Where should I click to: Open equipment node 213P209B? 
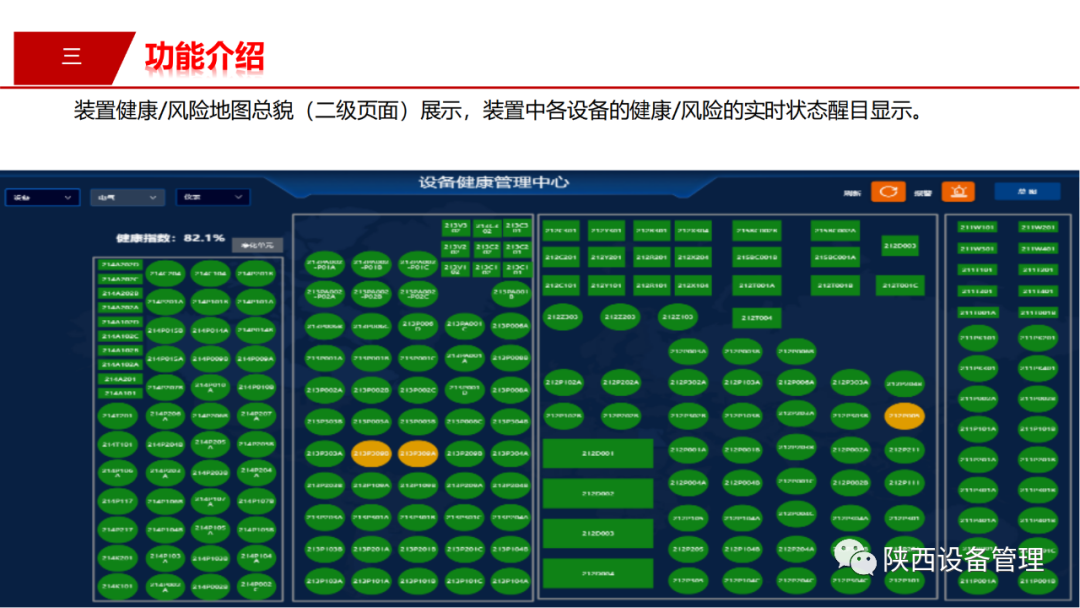point(464,454)
